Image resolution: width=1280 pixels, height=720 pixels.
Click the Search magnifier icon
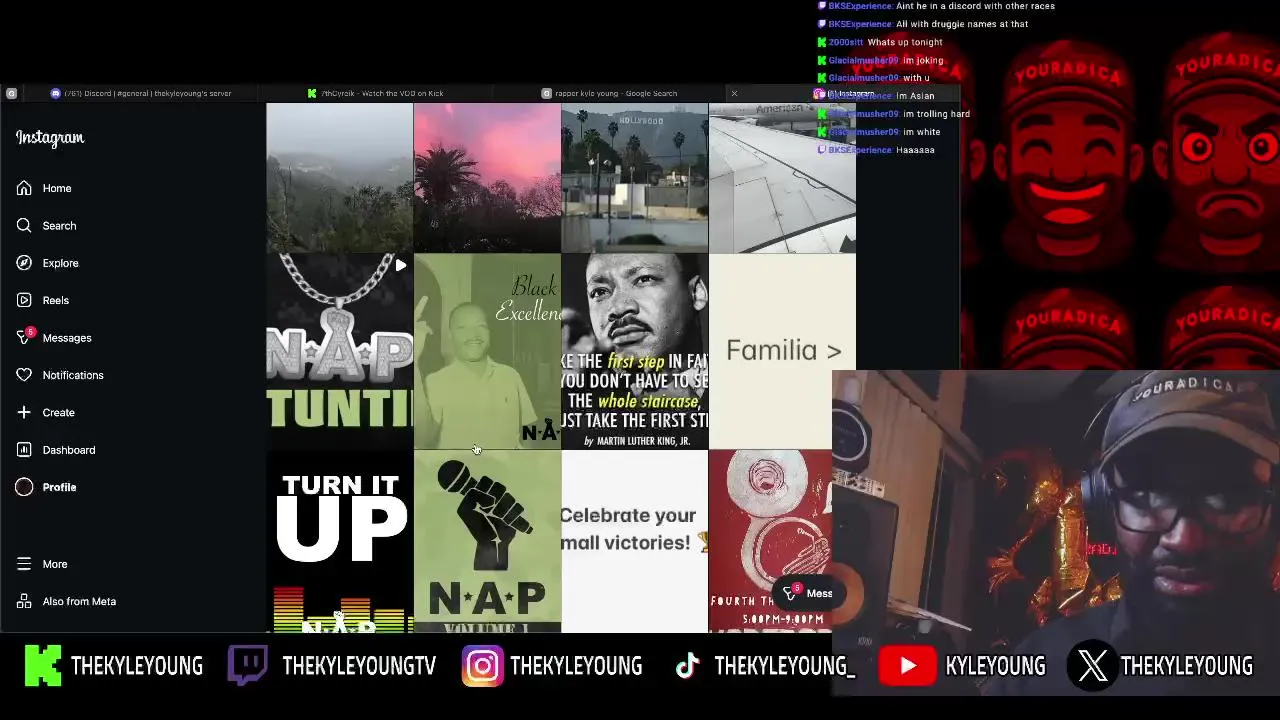[24, 225]
